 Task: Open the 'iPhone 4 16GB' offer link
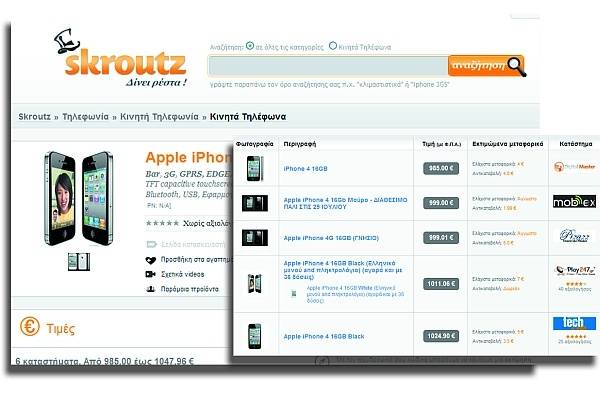[x=305, y=168]
